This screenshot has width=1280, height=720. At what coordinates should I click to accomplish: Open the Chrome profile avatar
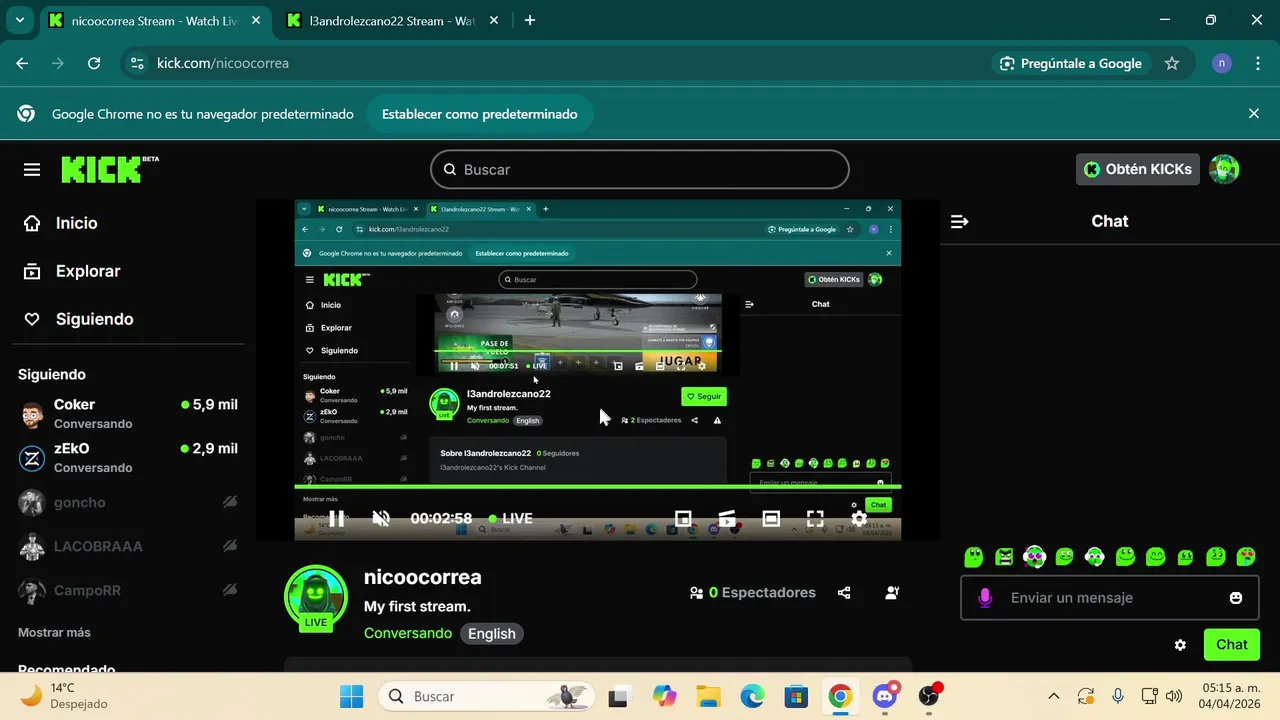[x=1222, y=63]
